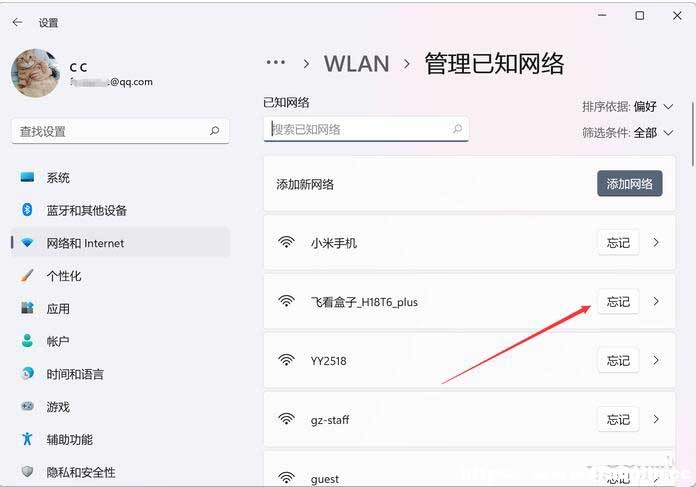Expand YY2518 network details chevron
The height and width of the screenshot is (487, 696).
(x=656, y=360)
